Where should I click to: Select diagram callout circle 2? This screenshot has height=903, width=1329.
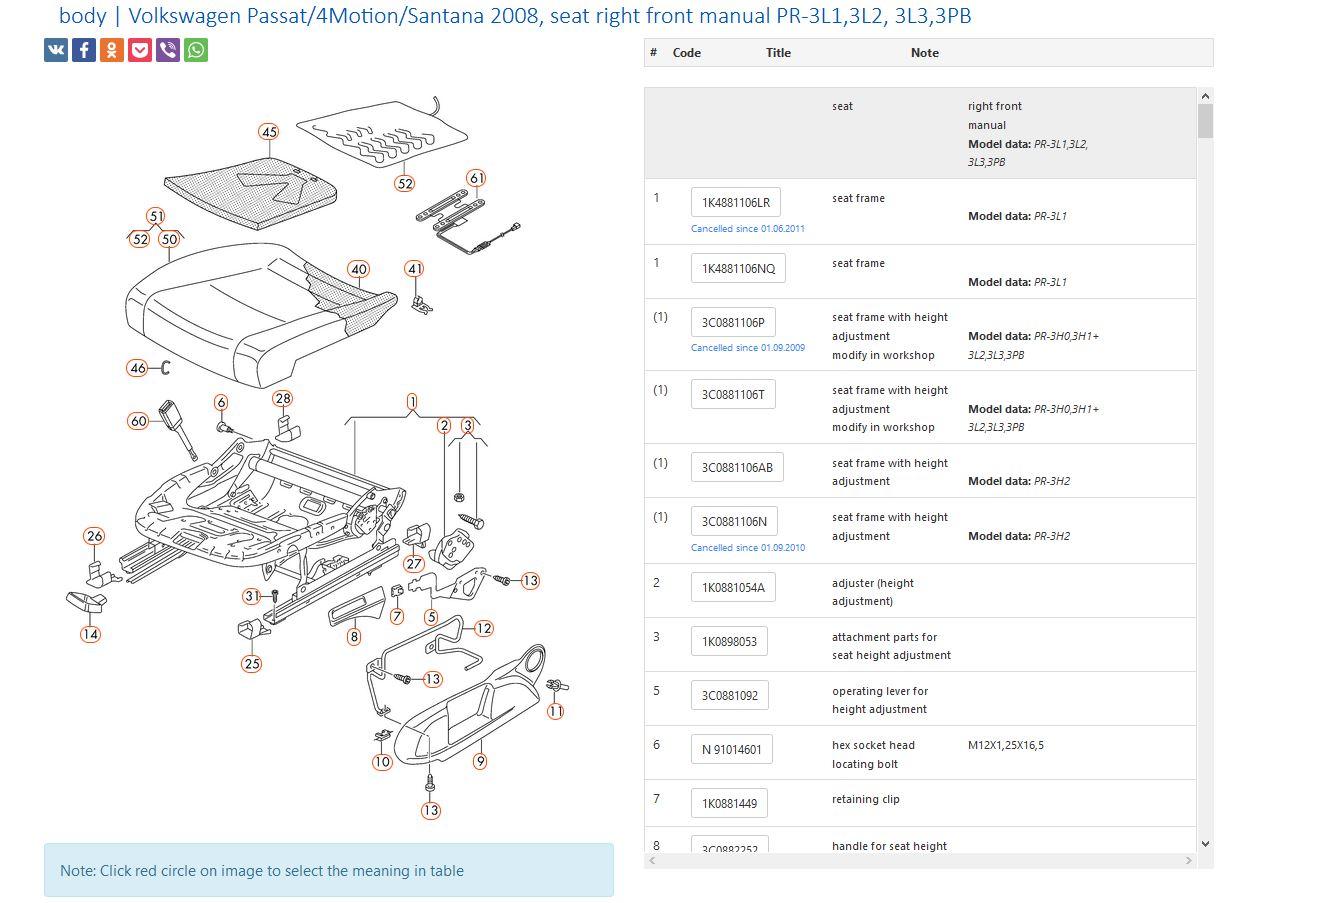[444, 426]
